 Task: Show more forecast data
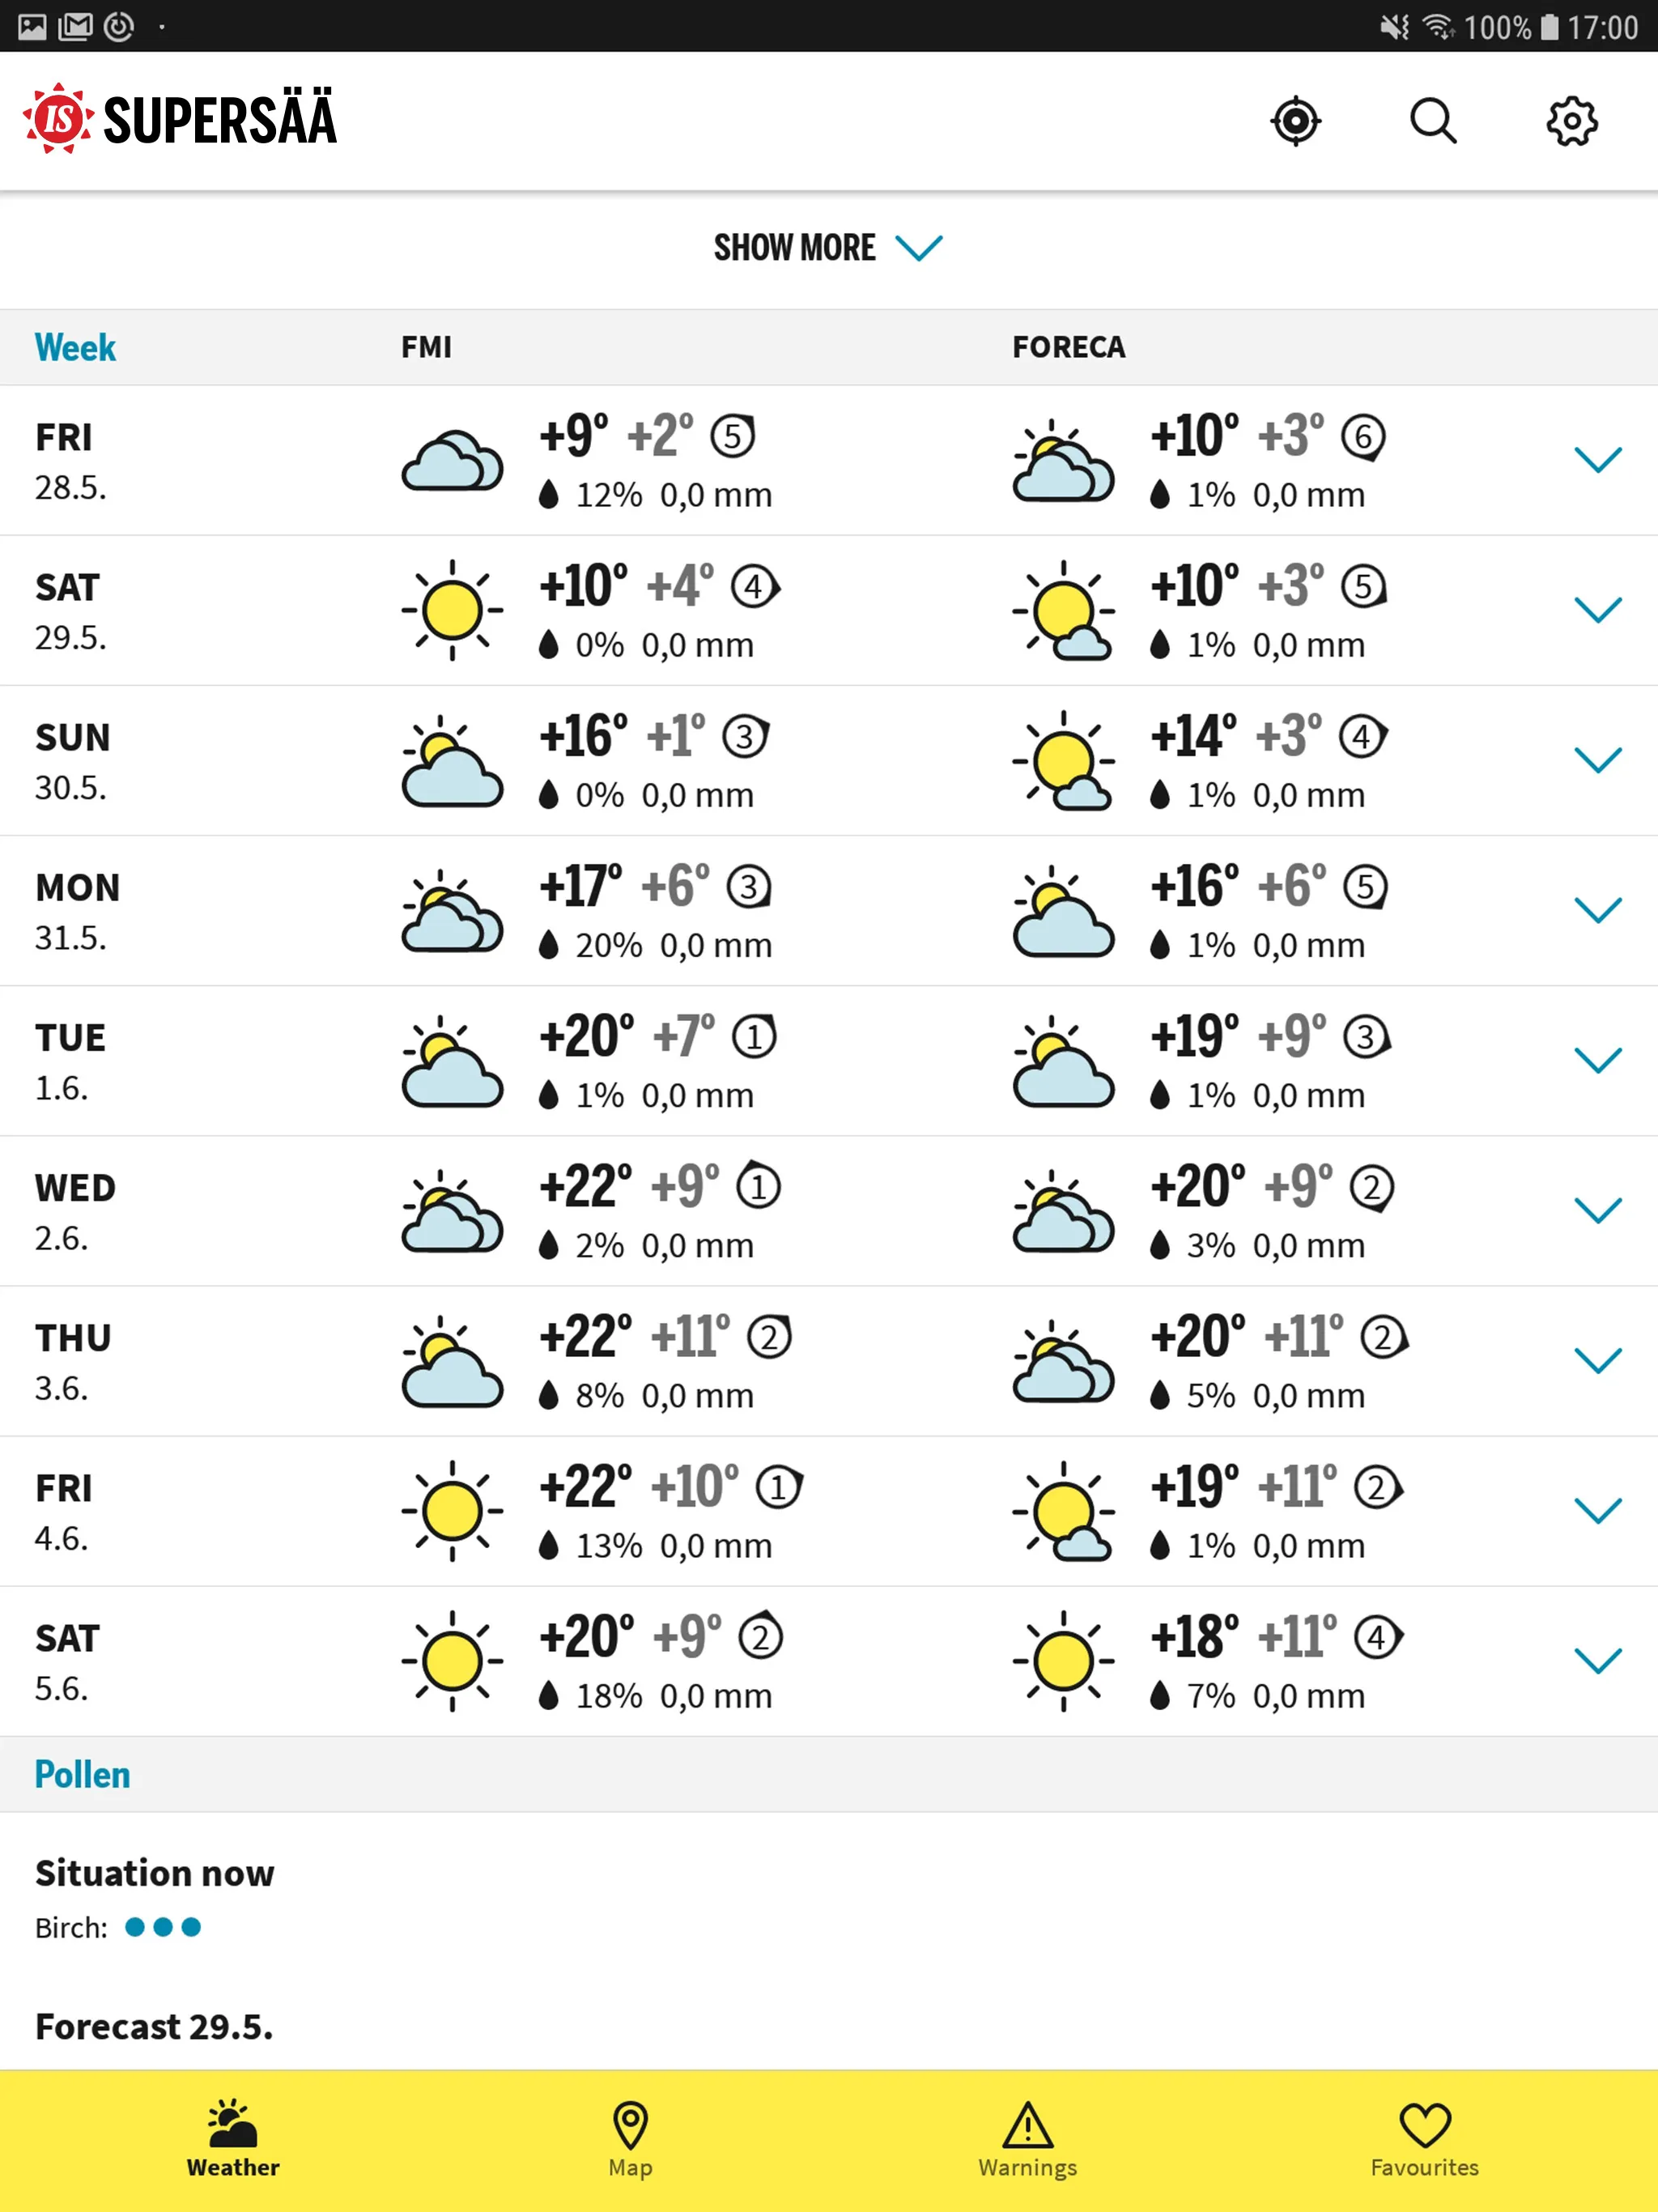coord(829,245)
